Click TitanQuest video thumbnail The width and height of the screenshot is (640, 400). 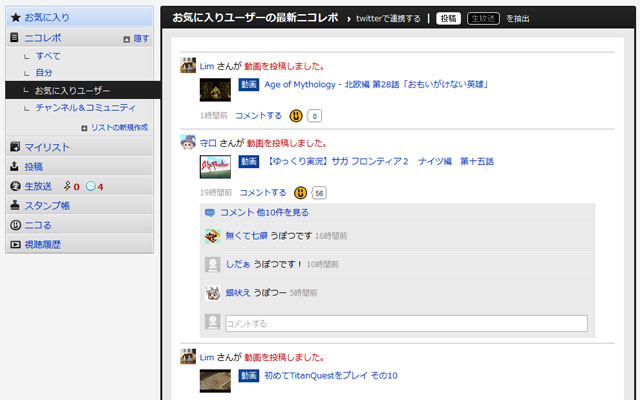click(215, 381)
